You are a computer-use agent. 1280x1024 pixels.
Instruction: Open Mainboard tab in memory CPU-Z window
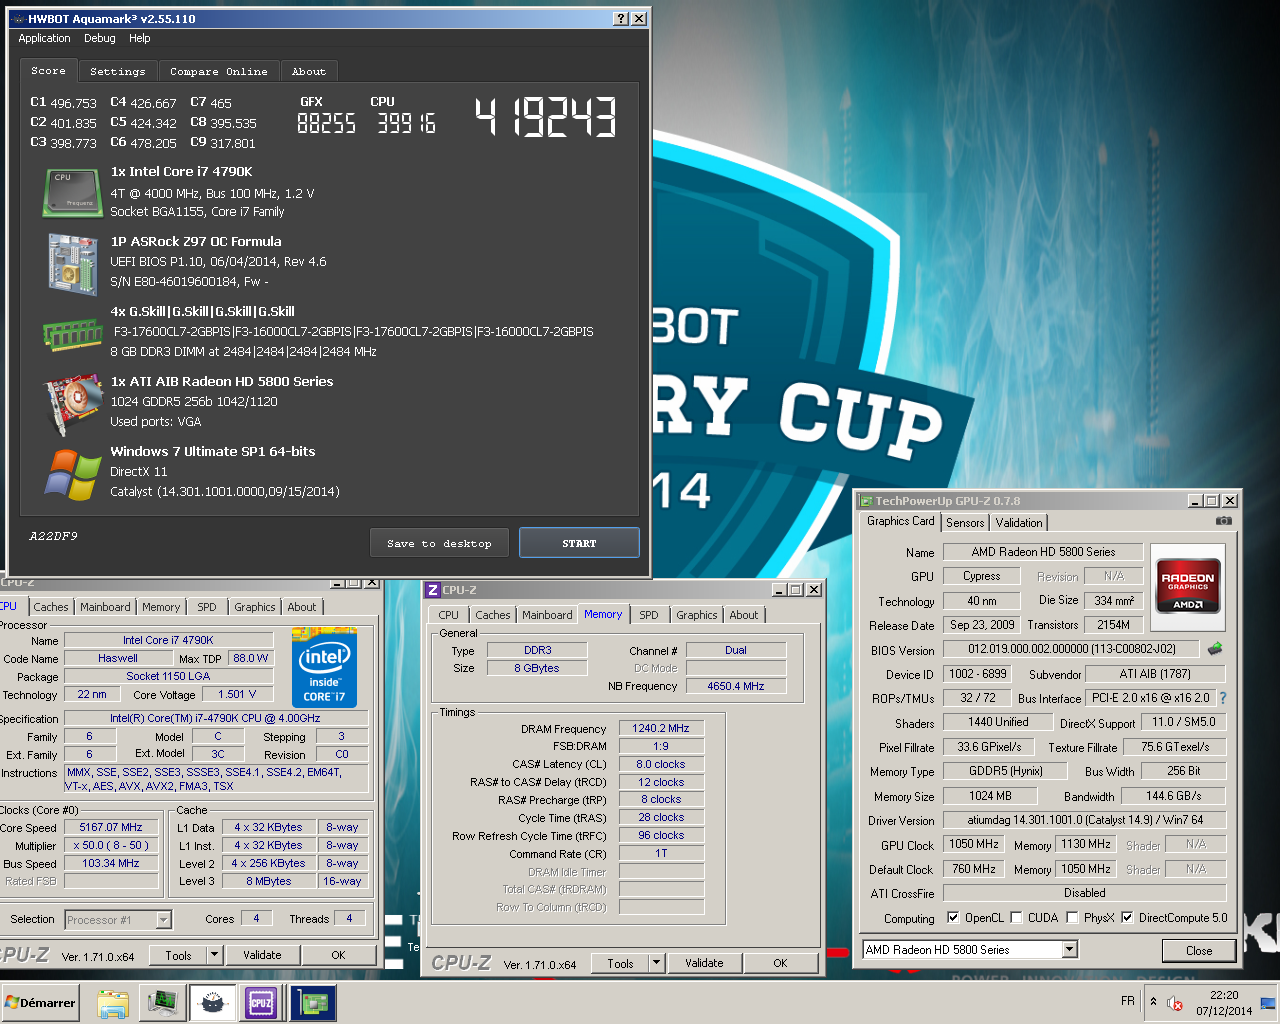[547, 615]
